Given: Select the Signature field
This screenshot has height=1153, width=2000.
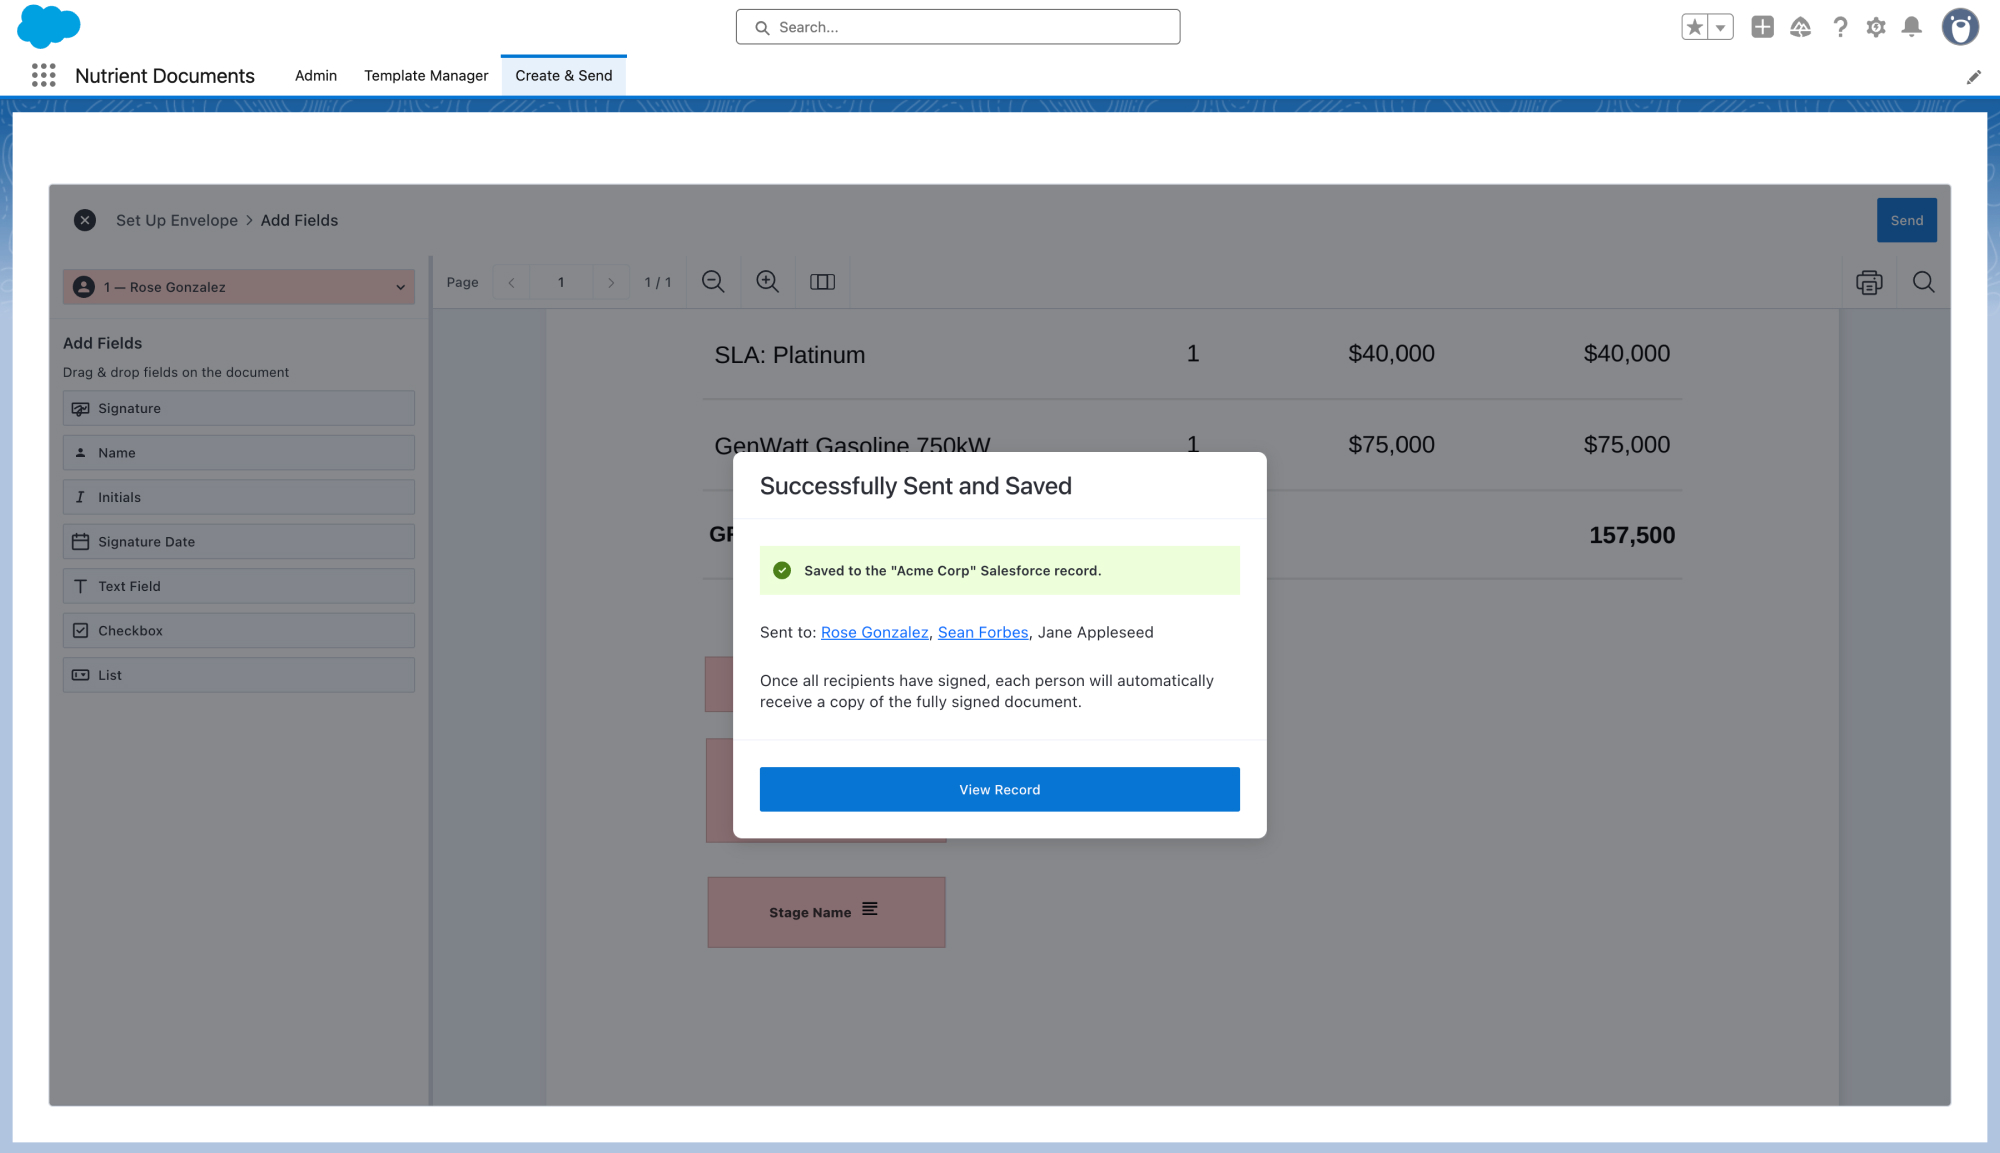Looking at the screenshot, I should (239, 408).
